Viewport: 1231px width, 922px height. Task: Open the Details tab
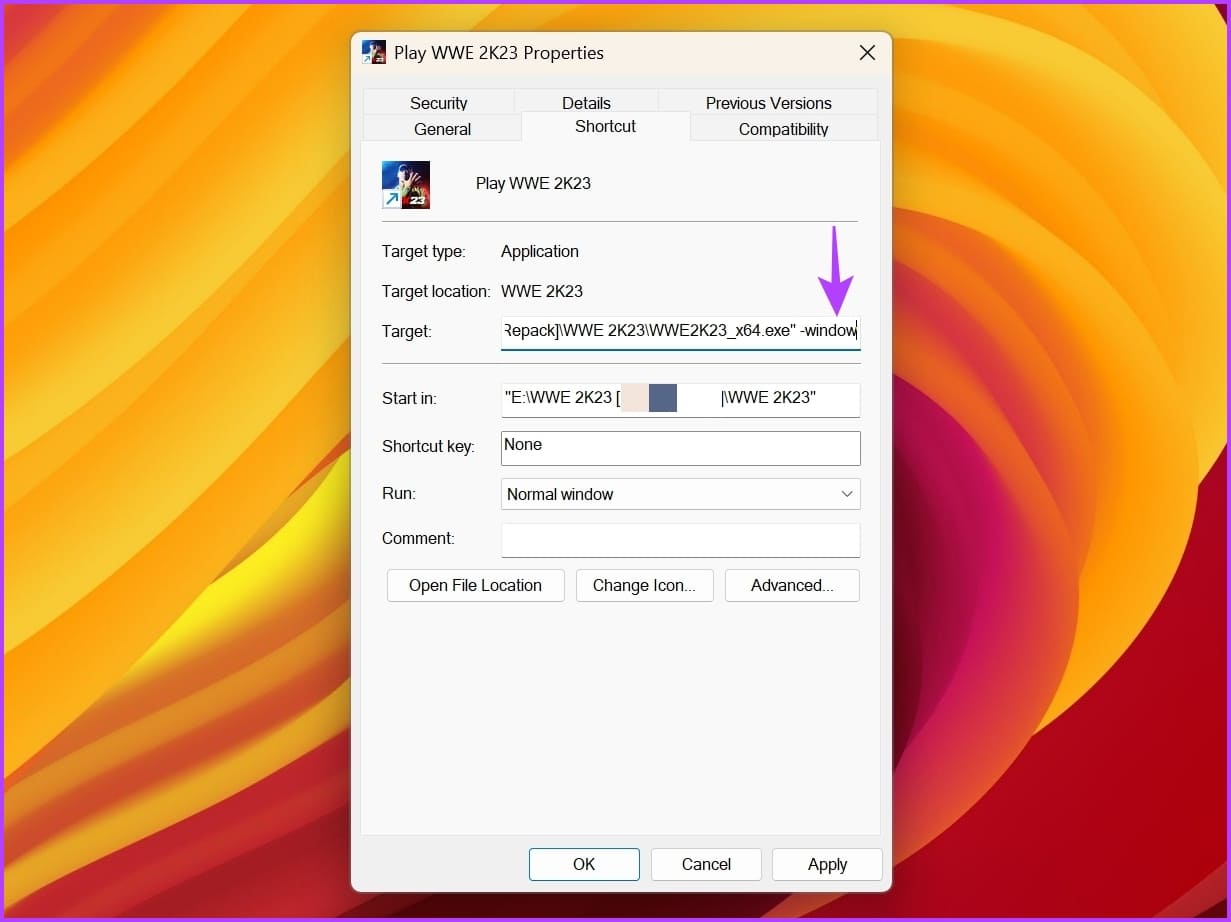(x=586, y=102)
